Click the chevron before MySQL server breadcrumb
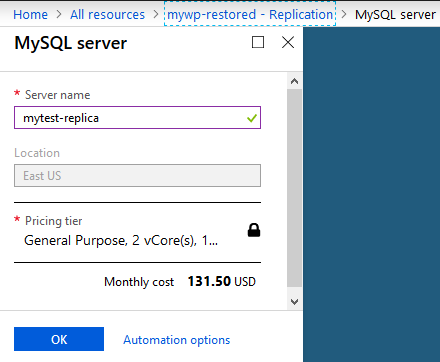The width and height of the screenshot is (440, 362). click(x=344, y=14)
